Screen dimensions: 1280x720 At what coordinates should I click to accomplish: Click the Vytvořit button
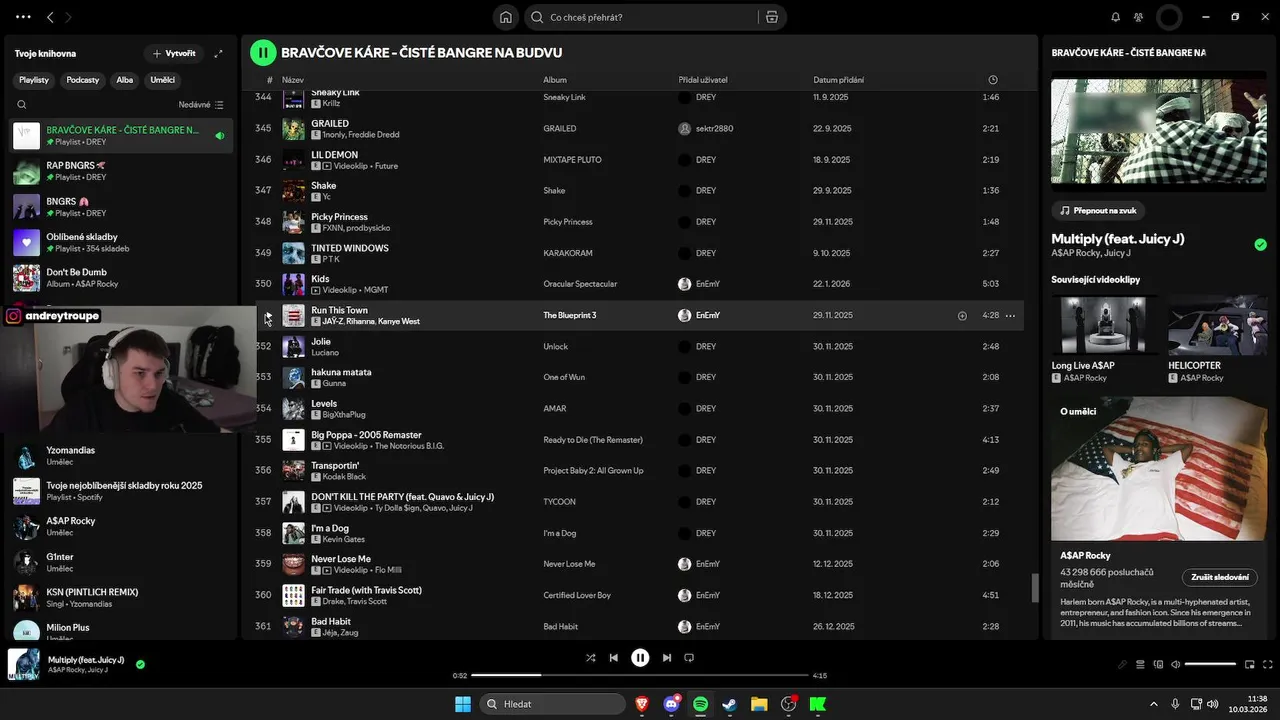click(174, 53)
